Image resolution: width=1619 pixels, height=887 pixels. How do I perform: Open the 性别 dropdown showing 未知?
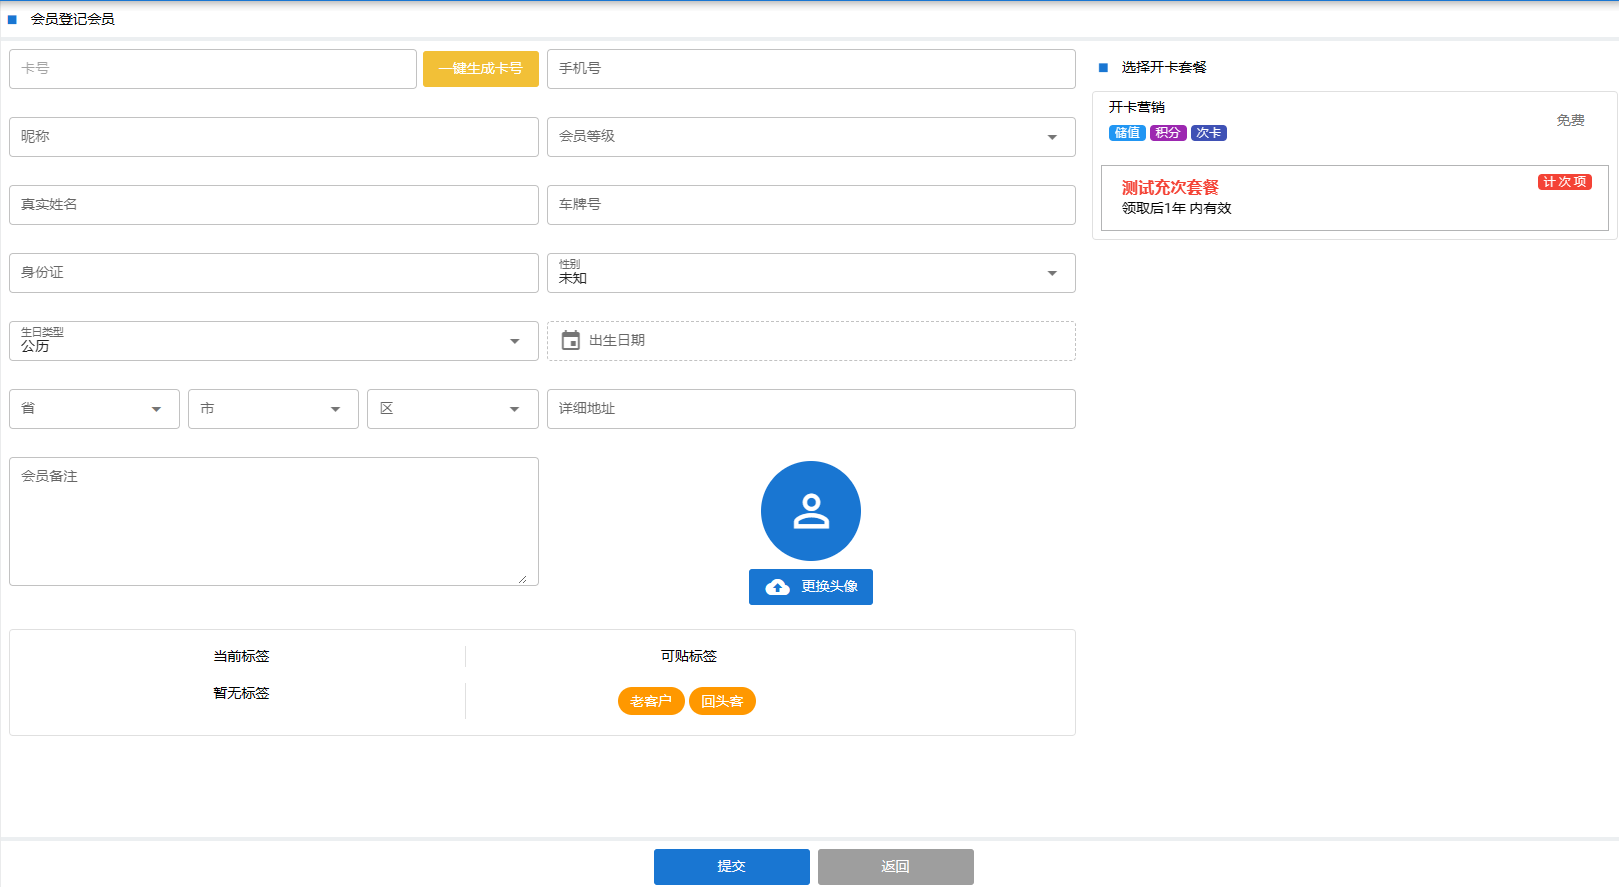tap(811, 273)
